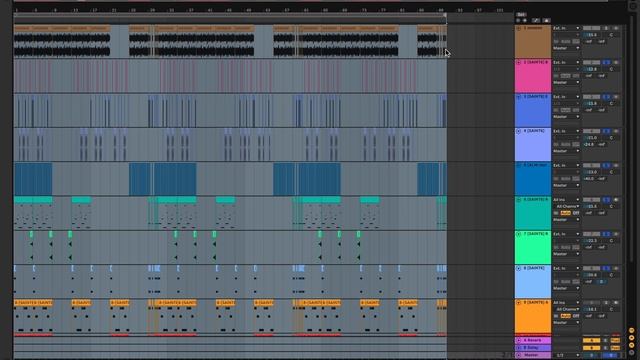Click track 9 volume value field
This screenshot has width=640, height=360.
pyautogui.click(x=591, y=309)
